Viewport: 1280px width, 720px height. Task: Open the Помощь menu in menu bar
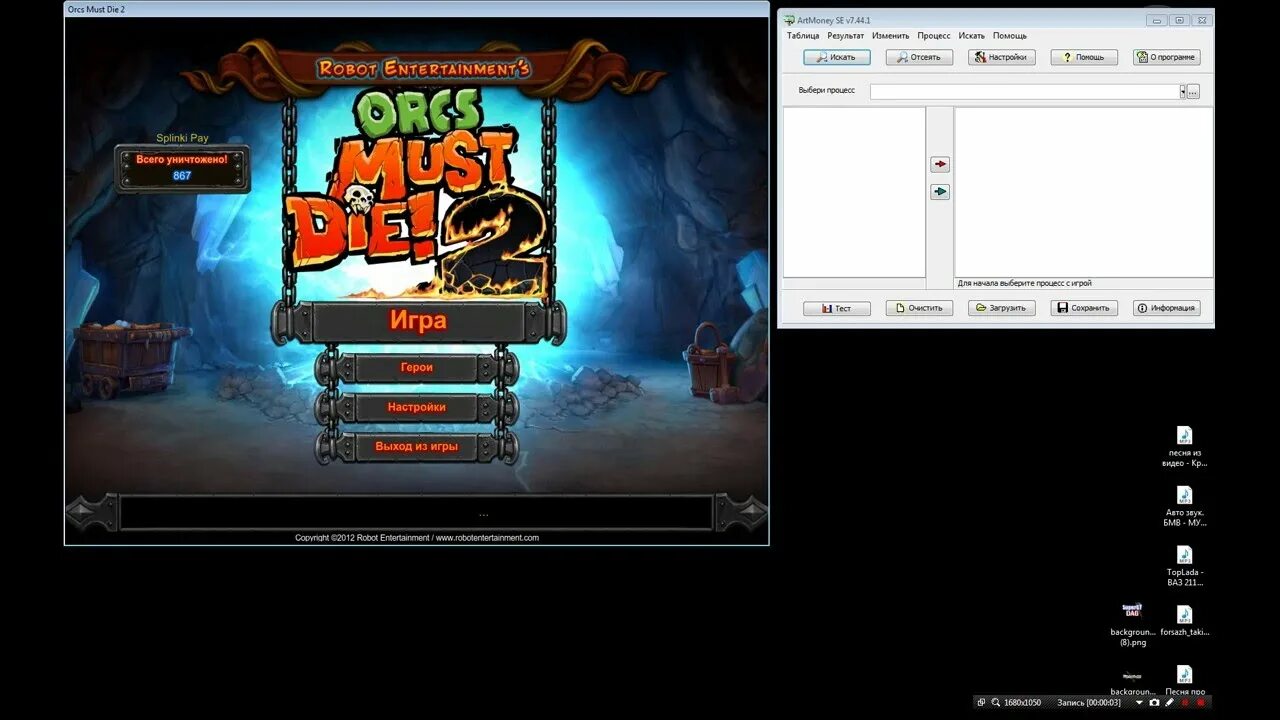click(x=1010, y=36)
